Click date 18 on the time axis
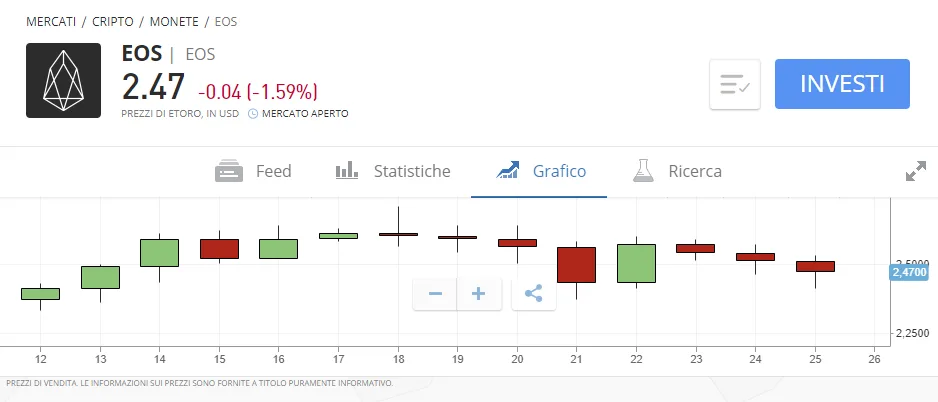This screenshot has width=938, height=402. 399,359
